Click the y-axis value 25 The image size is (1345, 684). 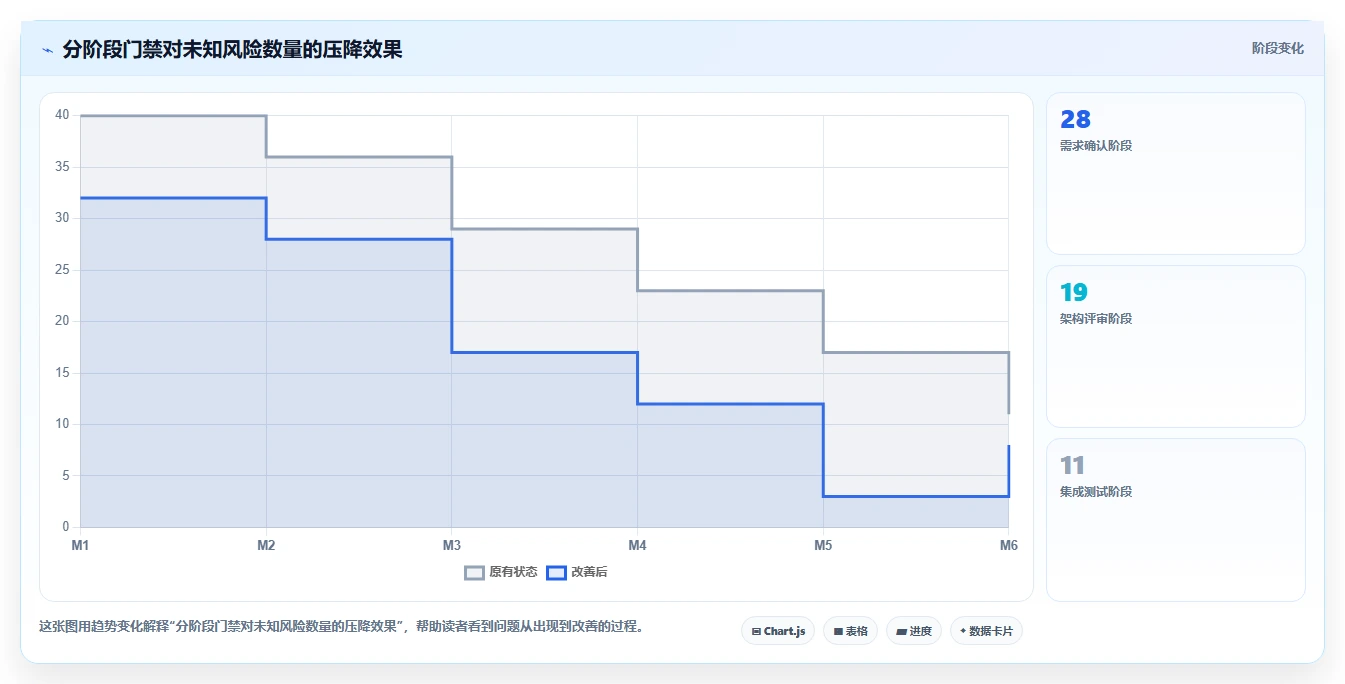(62, 270)
